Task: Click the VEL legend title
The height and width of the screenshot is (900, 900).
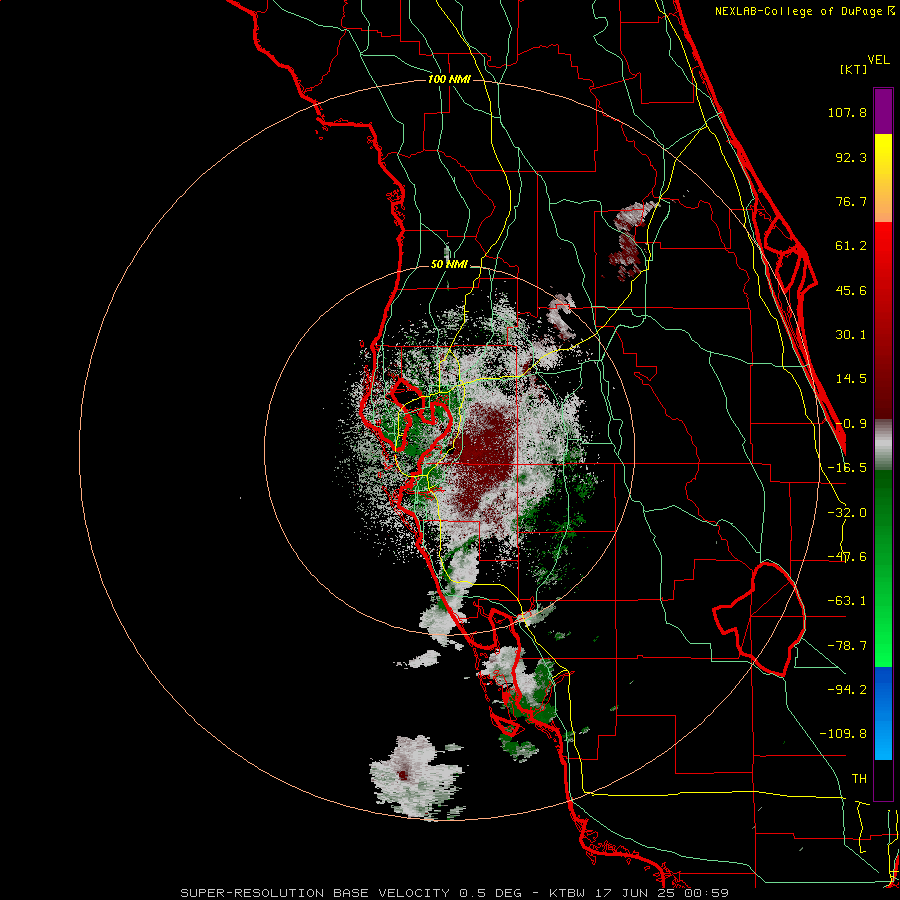Action: pyautogui.click(x=879, y=60)
